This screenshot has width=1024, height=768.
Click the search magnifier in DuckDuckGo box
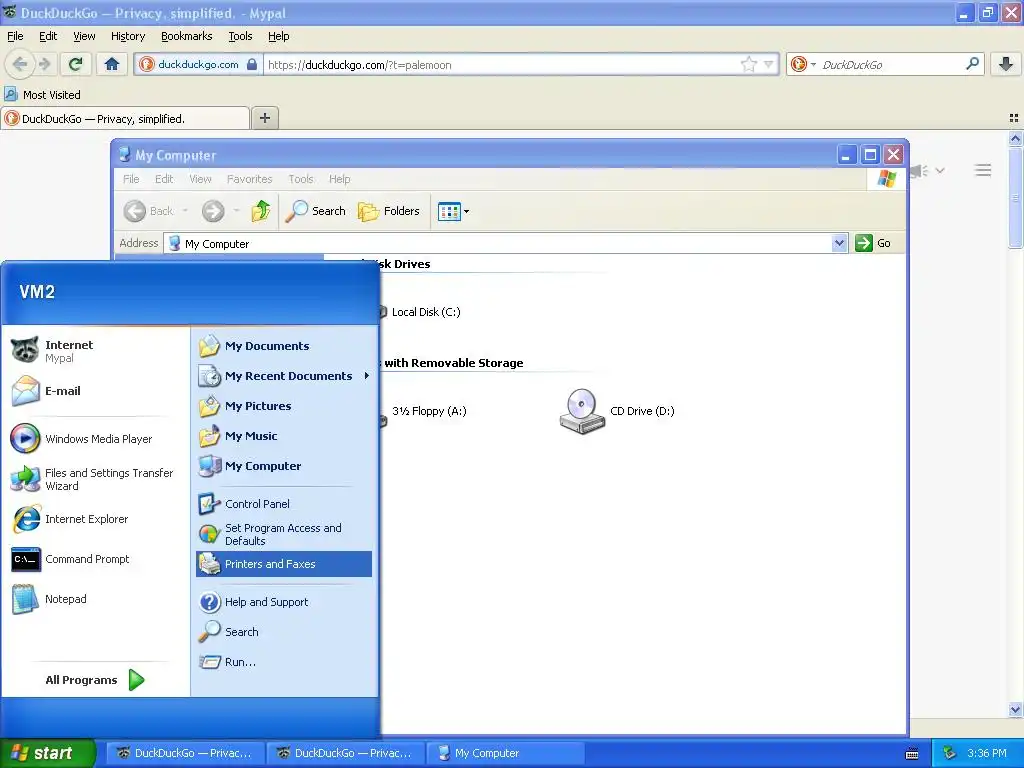tap(972, 64)
